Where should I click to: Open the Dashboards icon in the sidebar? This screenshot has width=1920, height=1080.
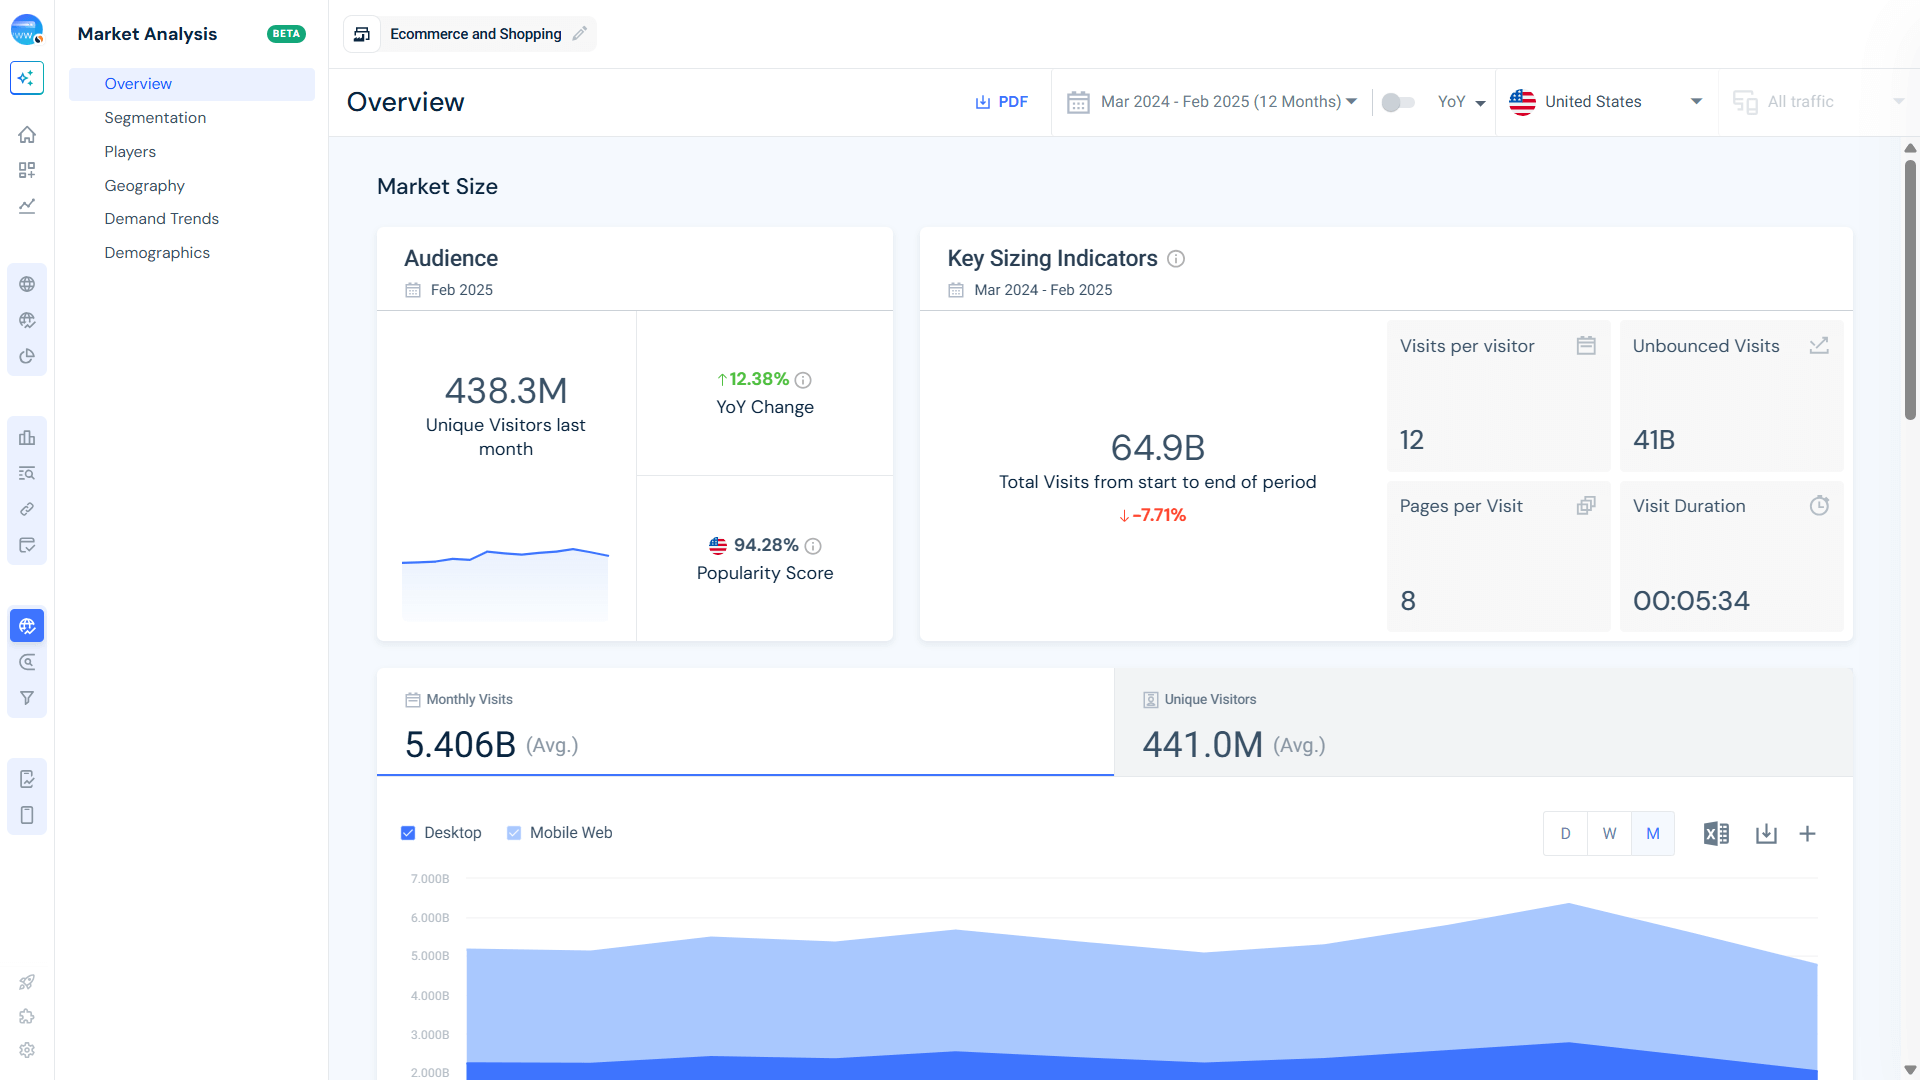coord(27,170)
